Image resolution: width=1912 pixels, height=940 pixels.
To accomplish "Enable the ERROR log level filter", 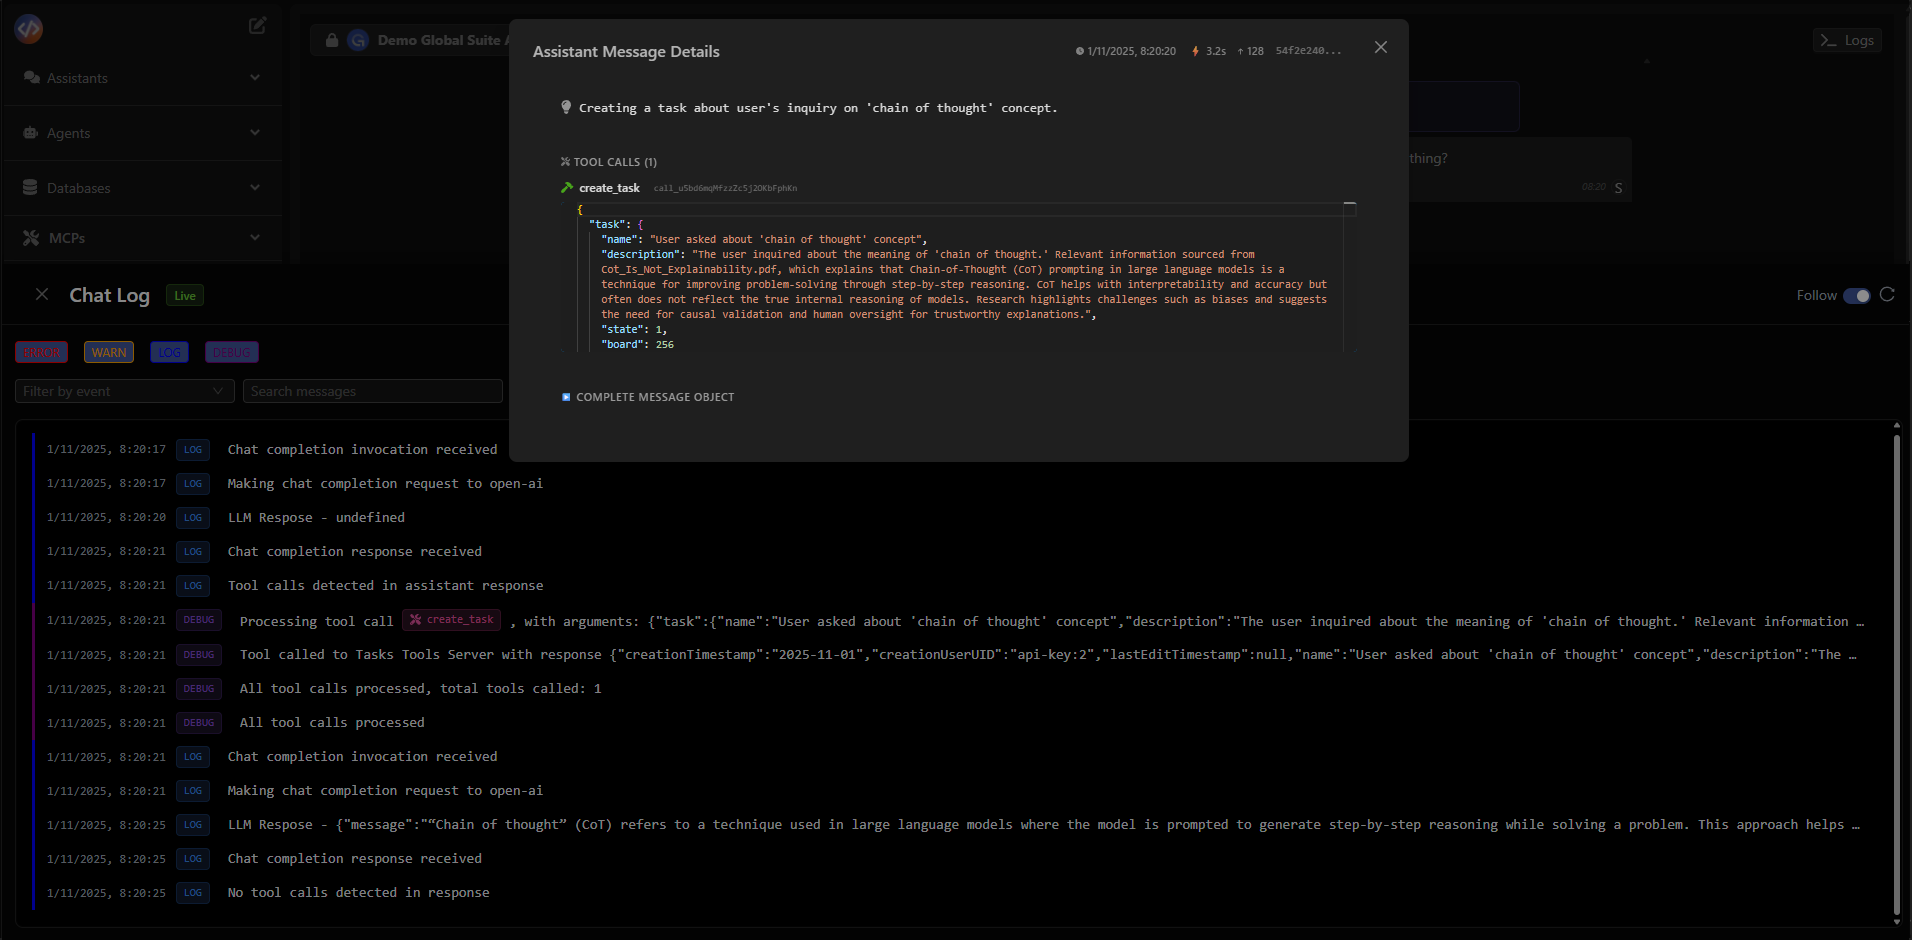I will 41,352.
